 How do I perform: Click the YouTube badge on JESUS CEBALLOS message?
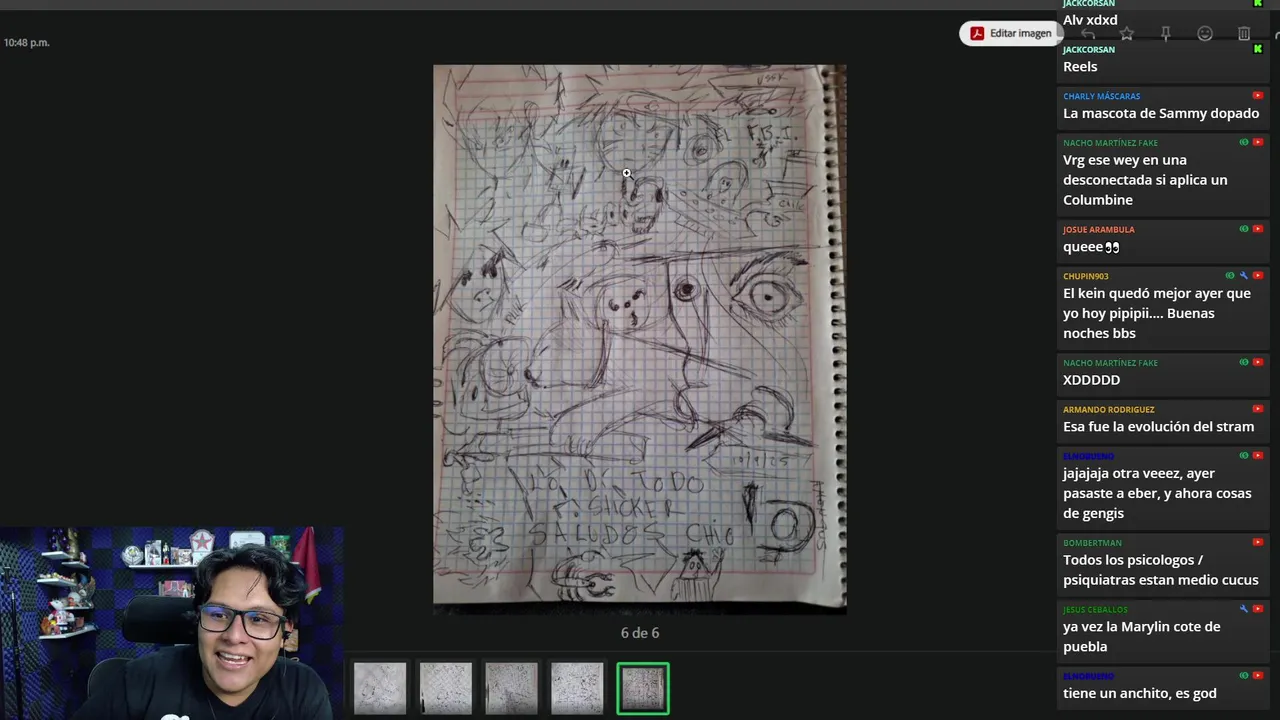[x=1258, y=609]
